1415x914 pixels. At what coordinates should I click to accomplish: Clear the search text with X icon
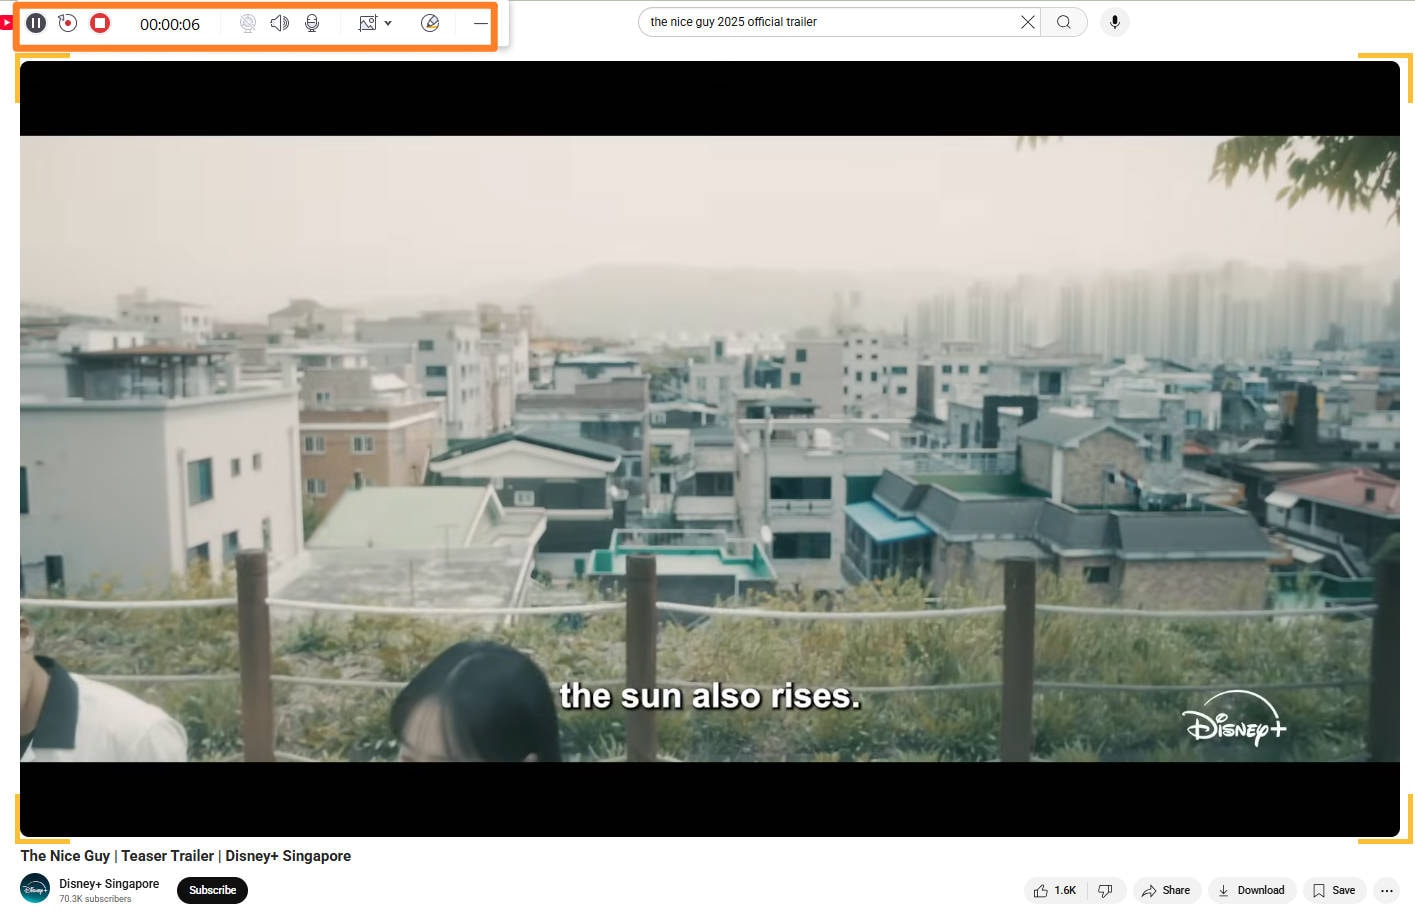(x=1028, y=22)
